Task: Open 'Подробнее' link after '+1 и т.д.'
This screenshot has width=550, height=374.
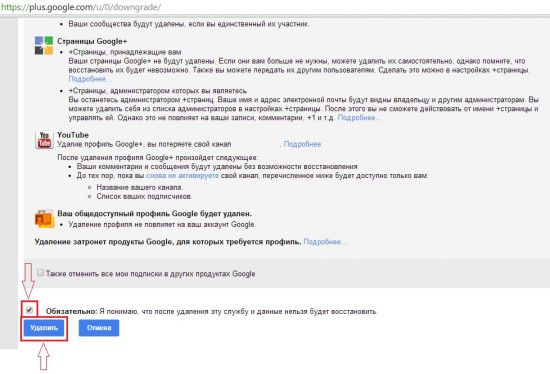Action: point(357,118)
